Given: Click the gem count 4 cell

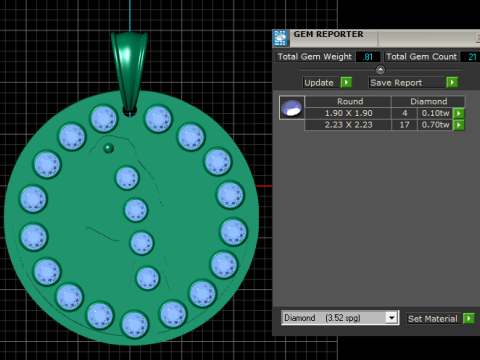Looking at the screenshot, I should [404, 113].
